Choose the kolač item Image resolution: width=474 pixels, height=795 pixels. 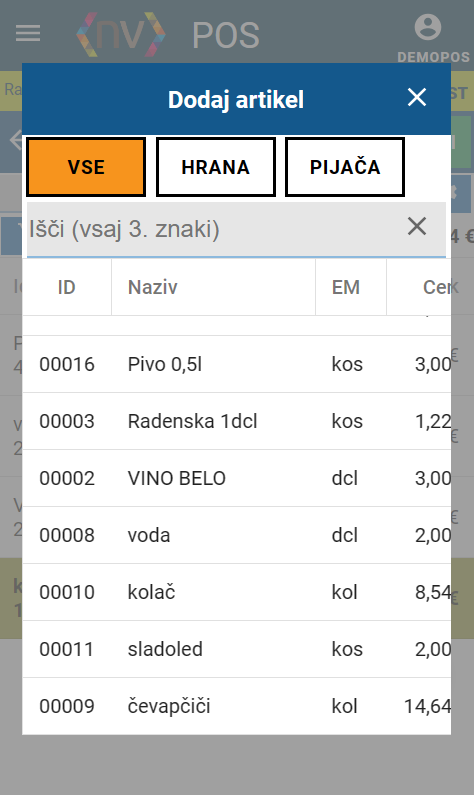click(236, 592)
